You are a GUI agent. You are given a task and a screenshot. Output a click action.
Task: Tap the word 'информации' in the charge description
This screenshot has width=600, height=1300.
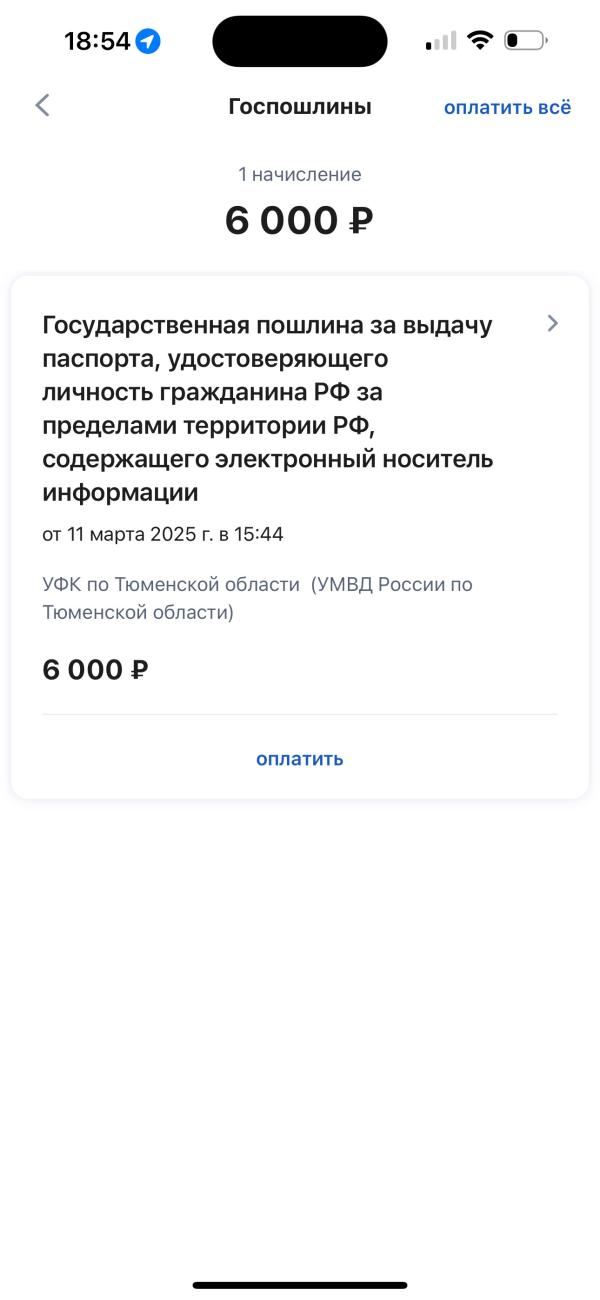120,493
